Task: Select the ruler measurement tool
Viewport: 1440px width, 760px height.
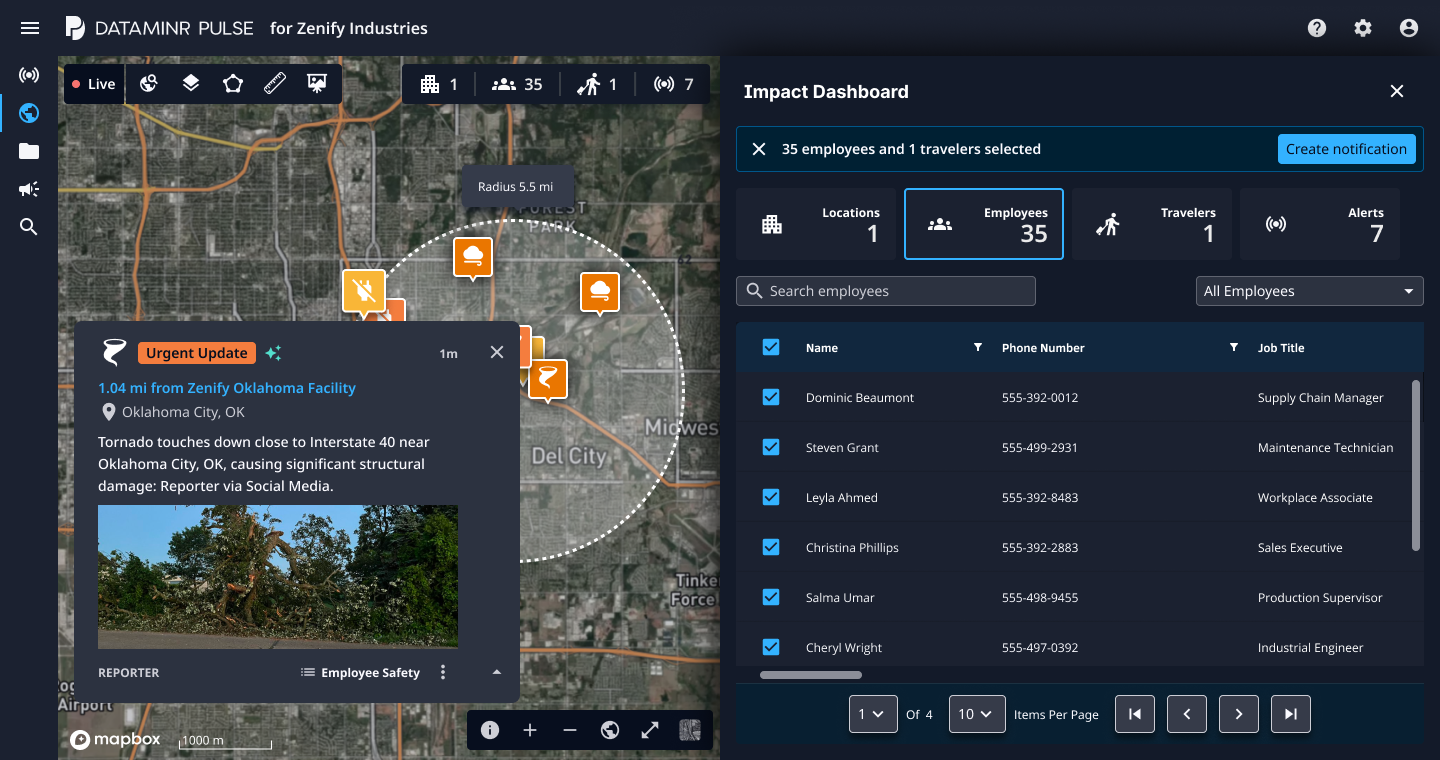Action: [x=275, y=84]
